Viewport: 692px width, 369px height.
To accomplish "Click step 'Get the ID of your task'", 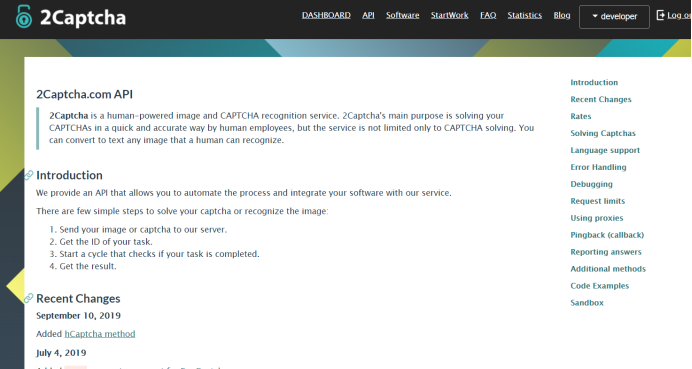I will pos(106,242).
